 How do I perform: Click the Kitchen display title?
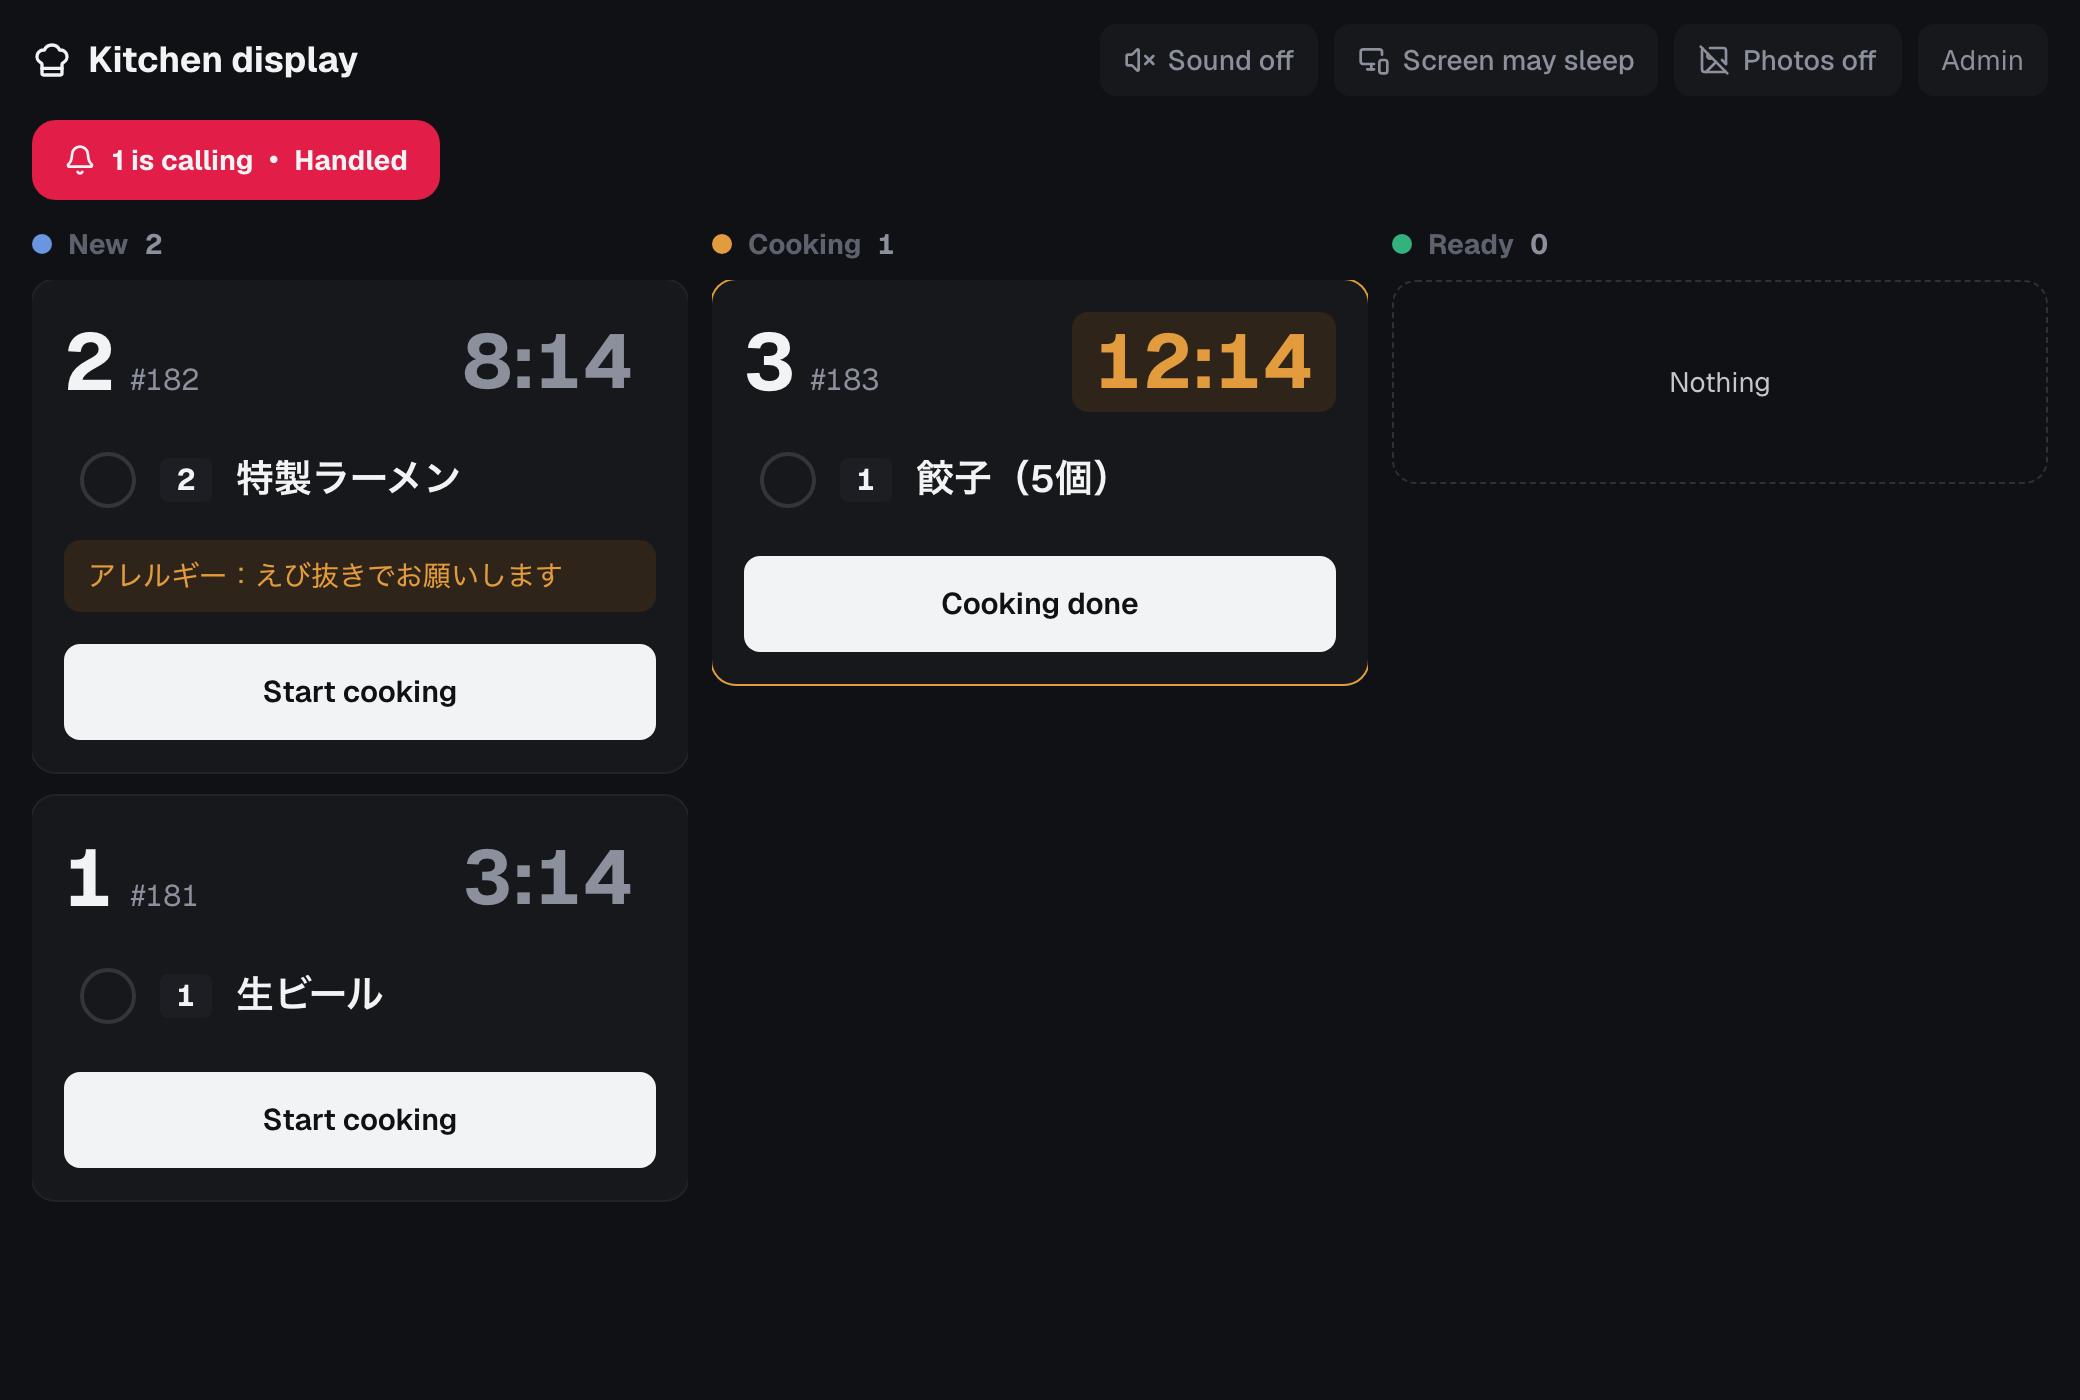click(x=223, y=60)
